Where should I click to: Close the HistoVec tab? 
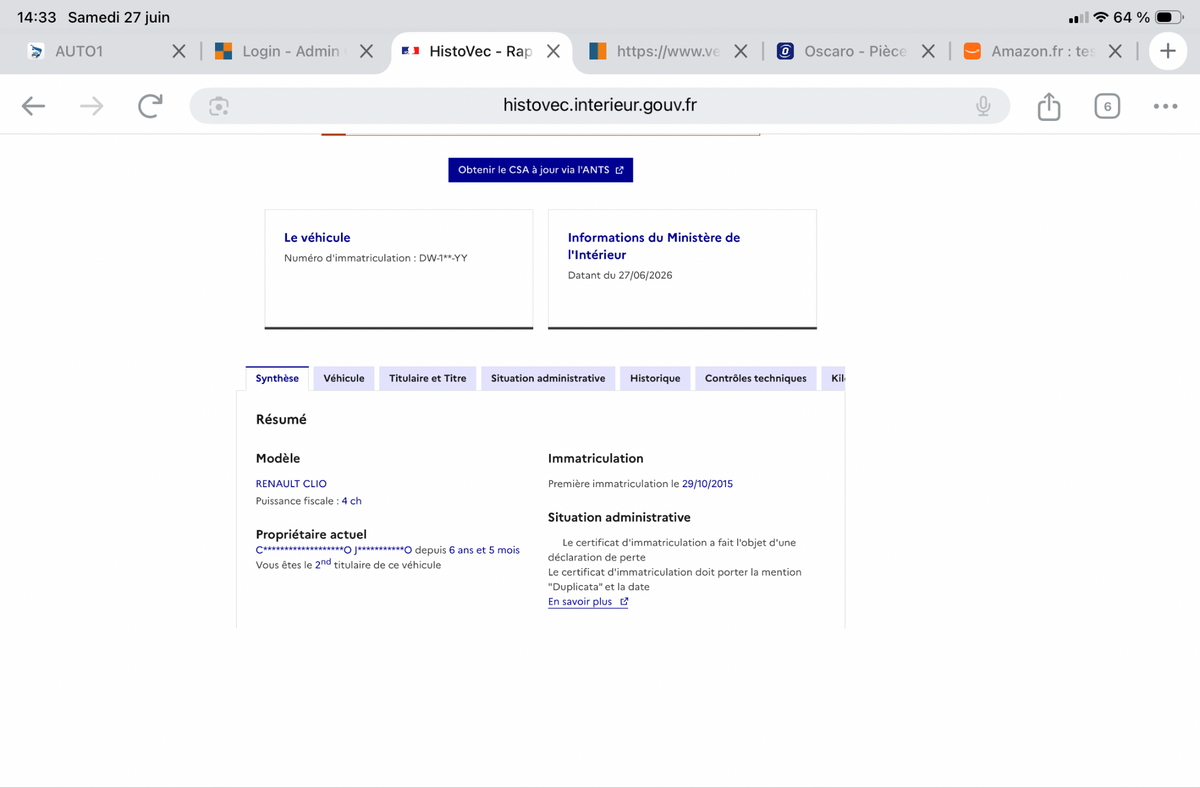pyautogui.click(x=553, y=51)
